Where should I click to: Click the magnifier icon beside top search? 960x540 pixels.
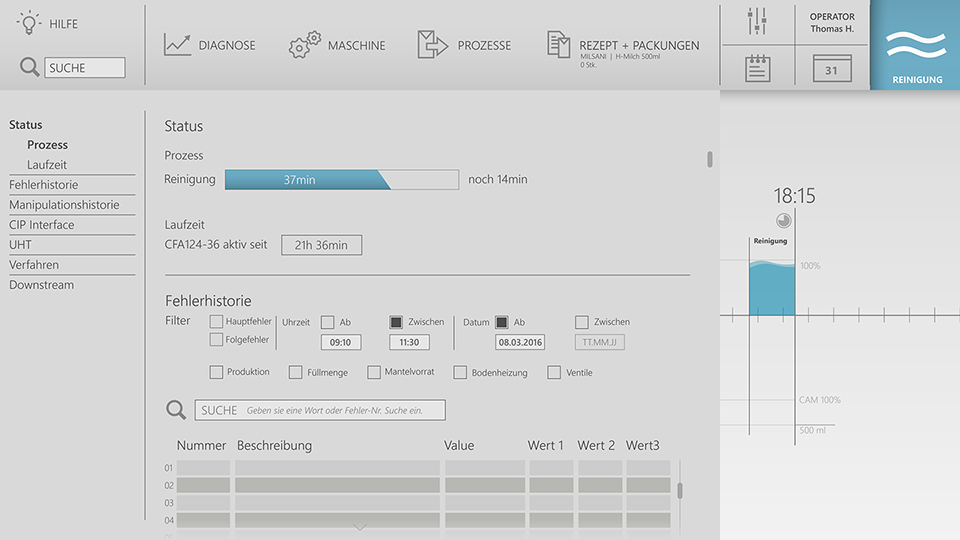(29, 67)
